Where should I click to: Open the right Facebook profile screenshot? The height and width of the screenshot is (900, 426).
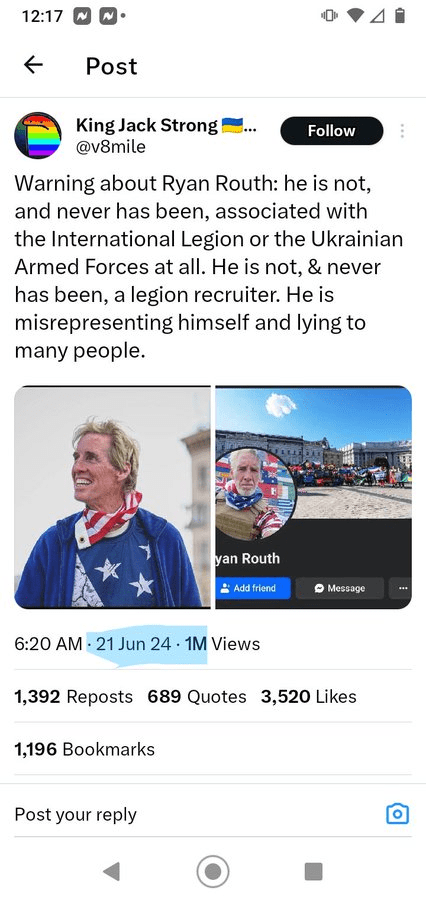point(313,497)
